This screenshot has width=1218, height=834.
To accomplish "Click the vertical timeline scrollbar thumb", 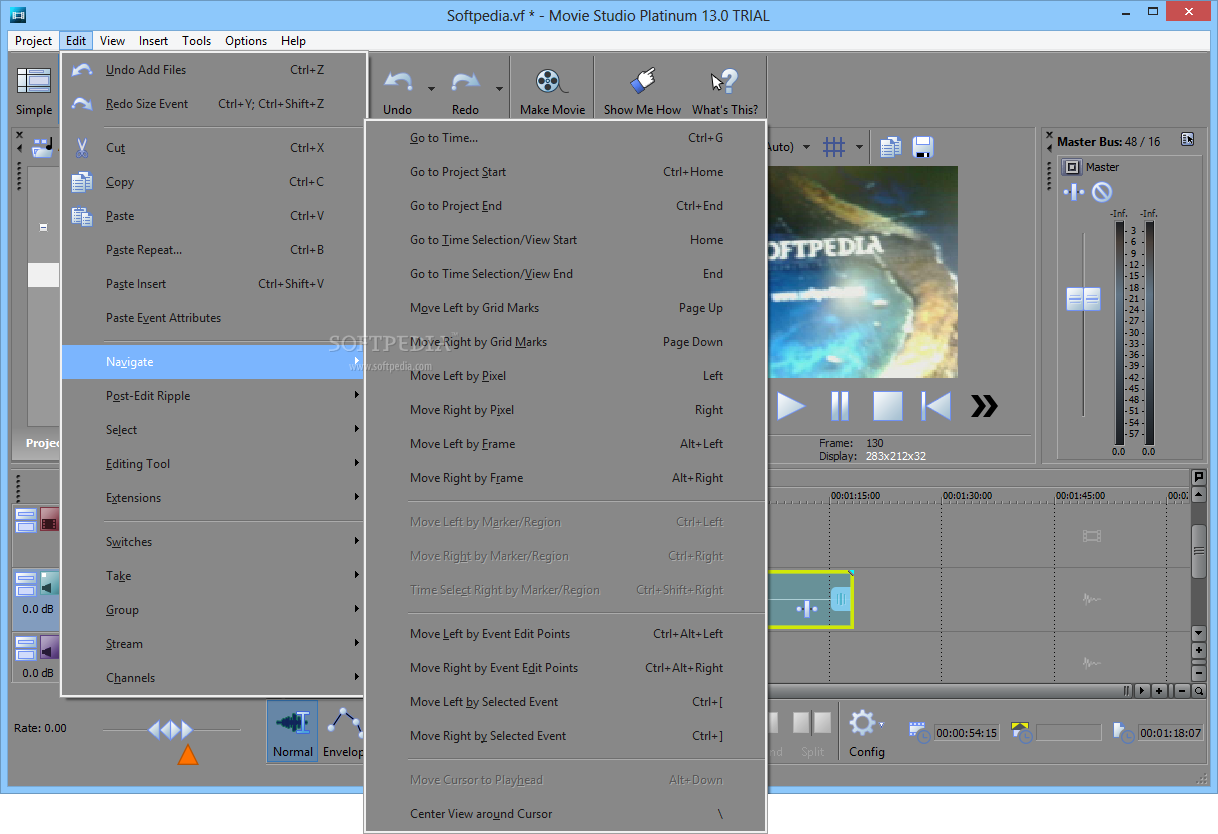I will point(1199,550).
